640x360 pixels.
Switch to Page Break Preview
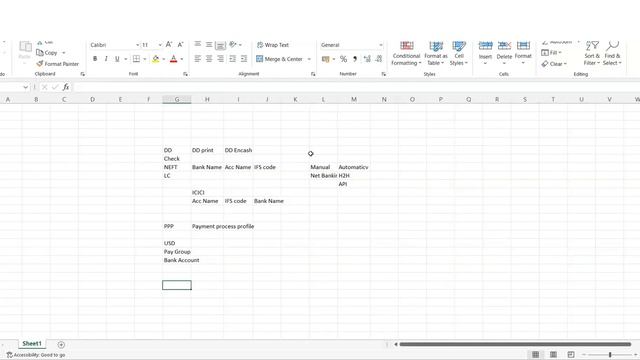click(x=571, y=354)
